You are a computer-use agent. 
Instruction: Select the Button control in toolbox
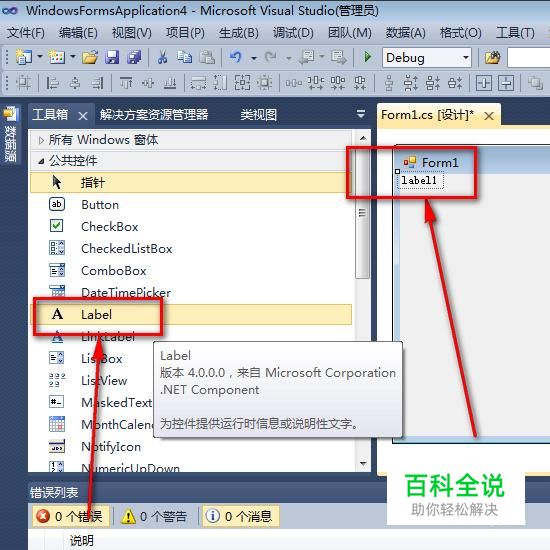pyautogui.click(x=191, y=204)
